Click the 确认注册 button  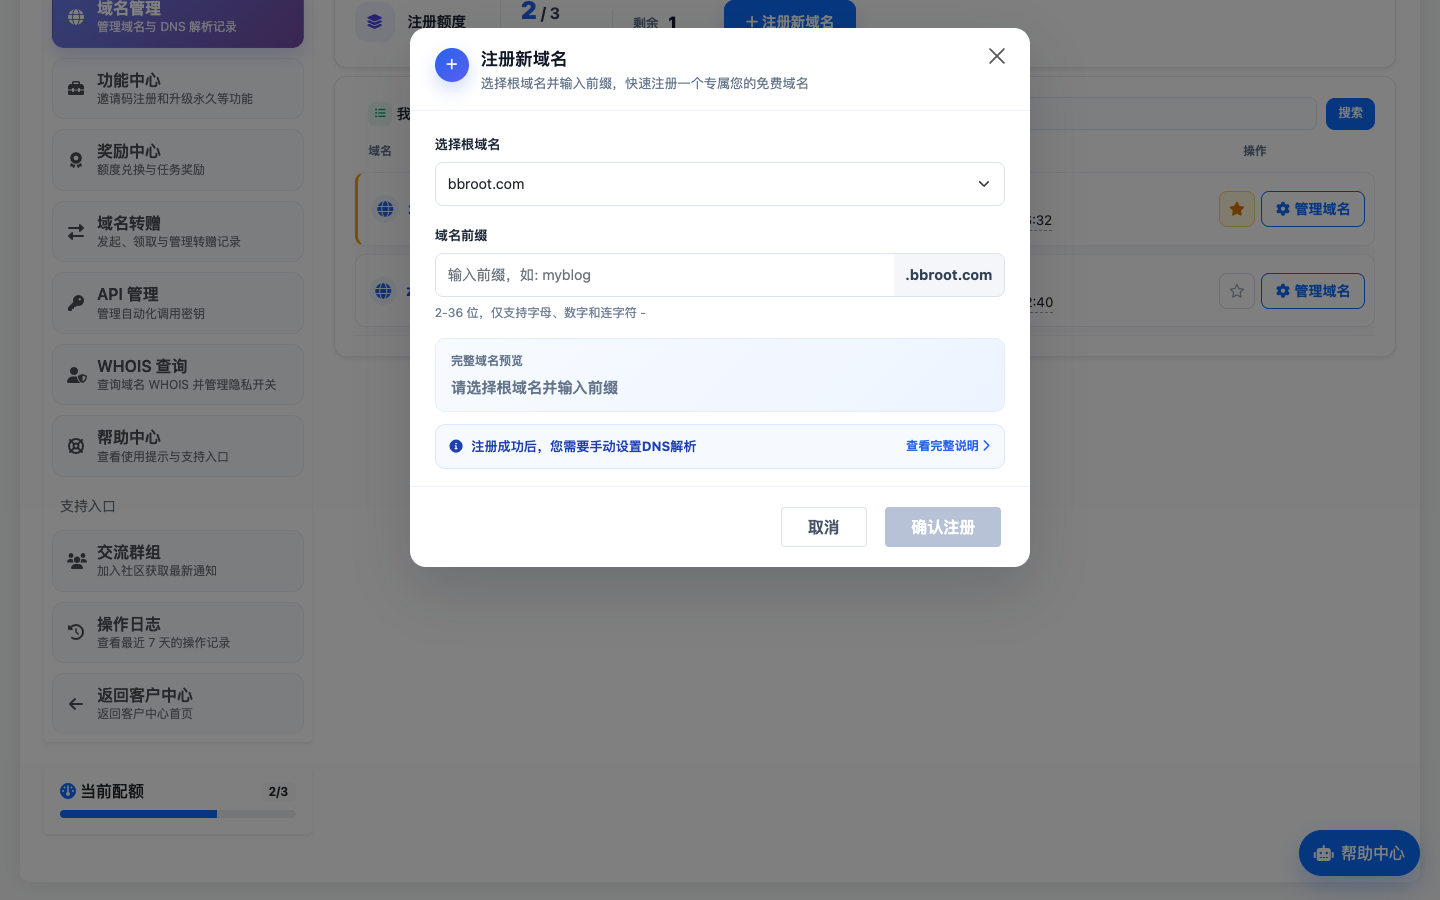[943, 527]
